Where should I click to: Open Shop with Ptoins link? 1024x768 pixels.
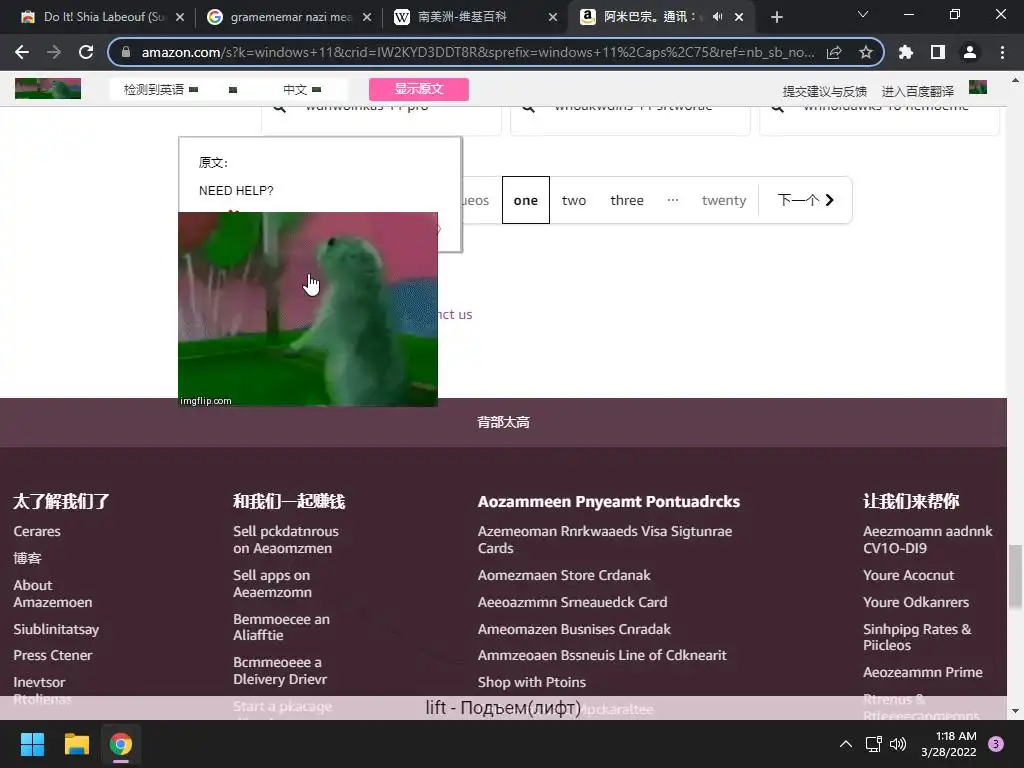pos(532,682)
